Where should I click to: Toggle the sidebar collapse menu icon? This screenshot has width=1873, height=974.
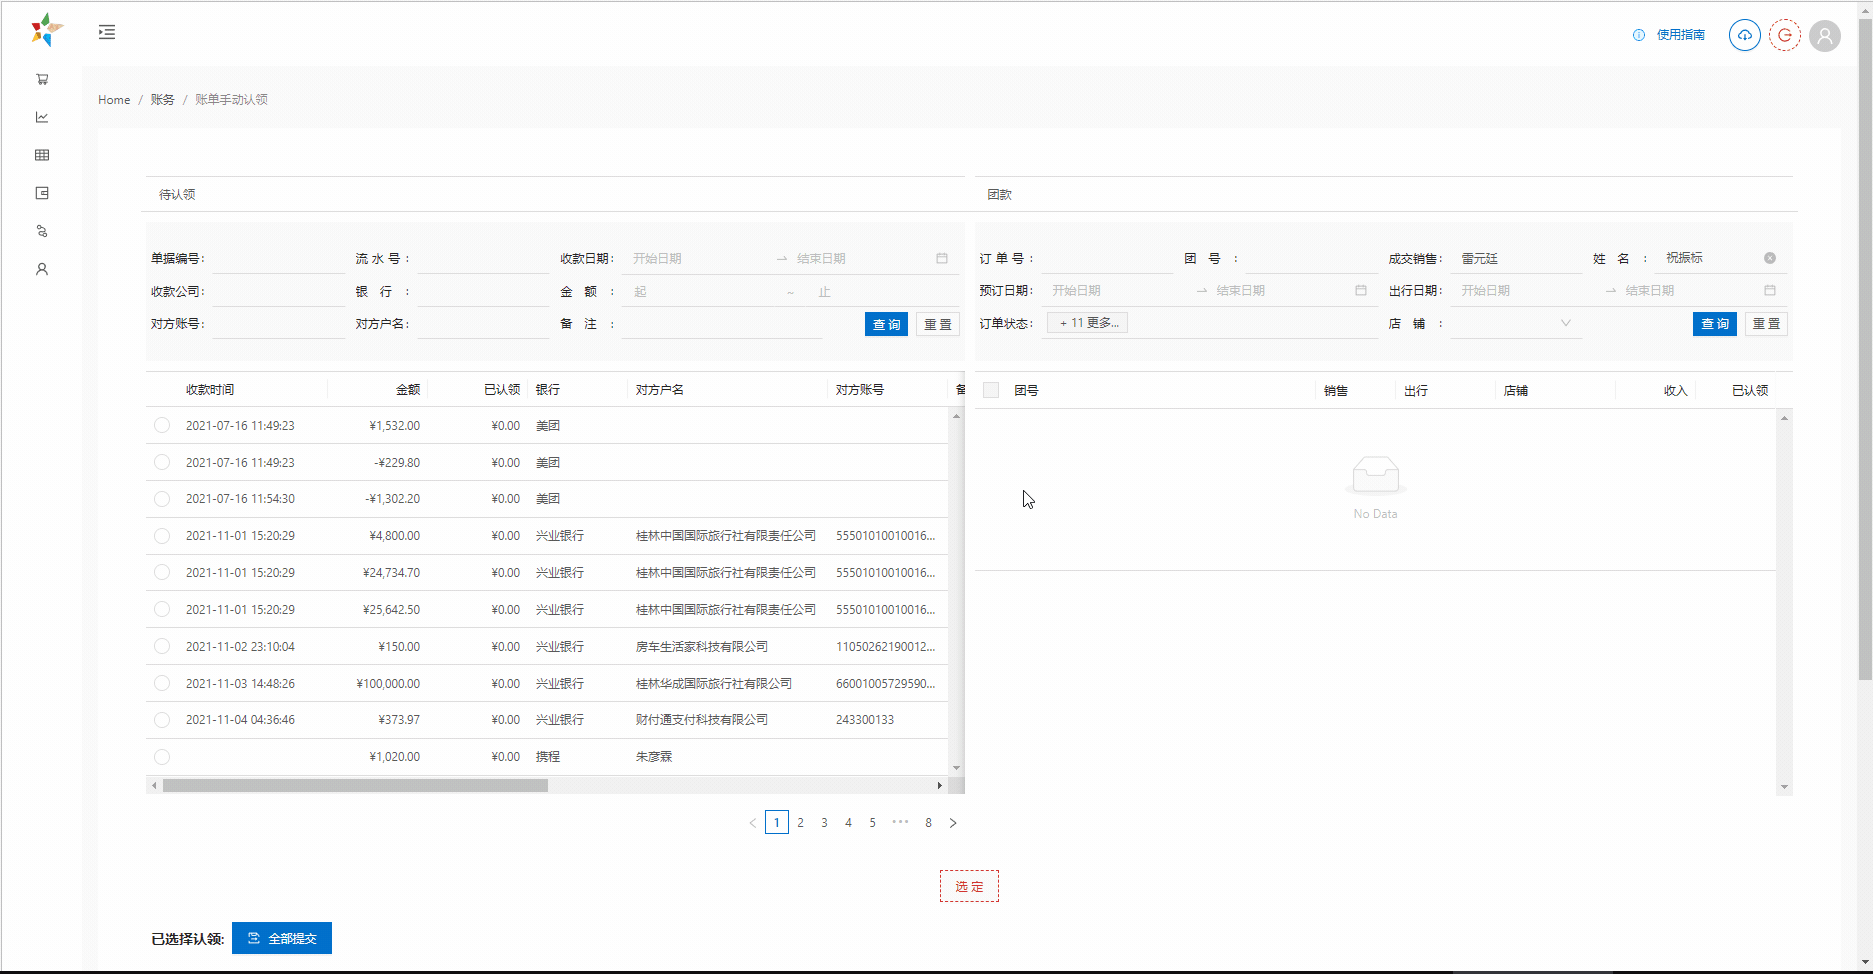(x=107, y=32)
